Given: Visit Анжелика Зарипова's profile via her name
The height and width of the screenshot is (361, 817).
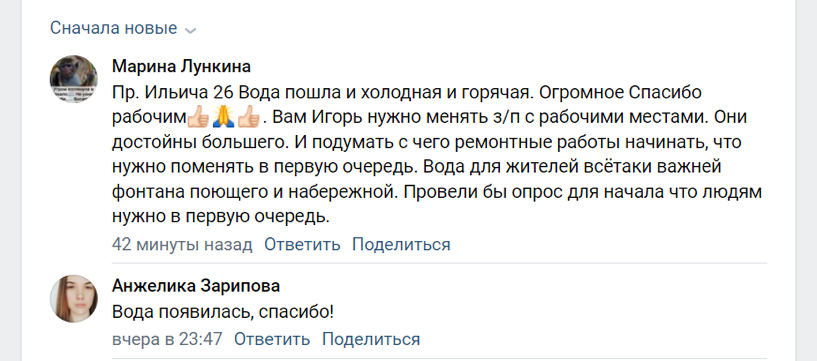Looking at the screenshot, I should coord(196,286).
